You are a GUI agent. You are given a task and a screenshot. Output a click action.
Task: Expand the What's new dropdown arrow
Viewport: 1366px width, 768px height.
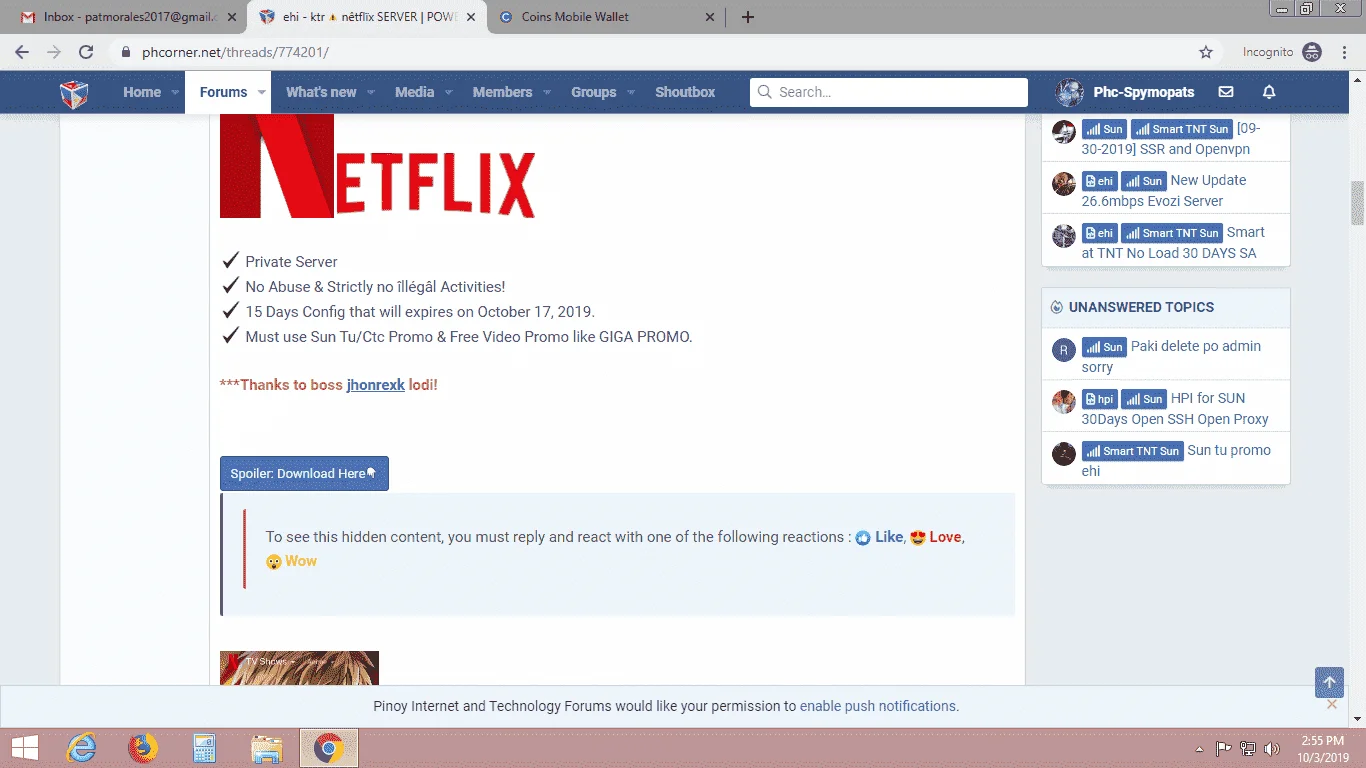click(370, 92)
